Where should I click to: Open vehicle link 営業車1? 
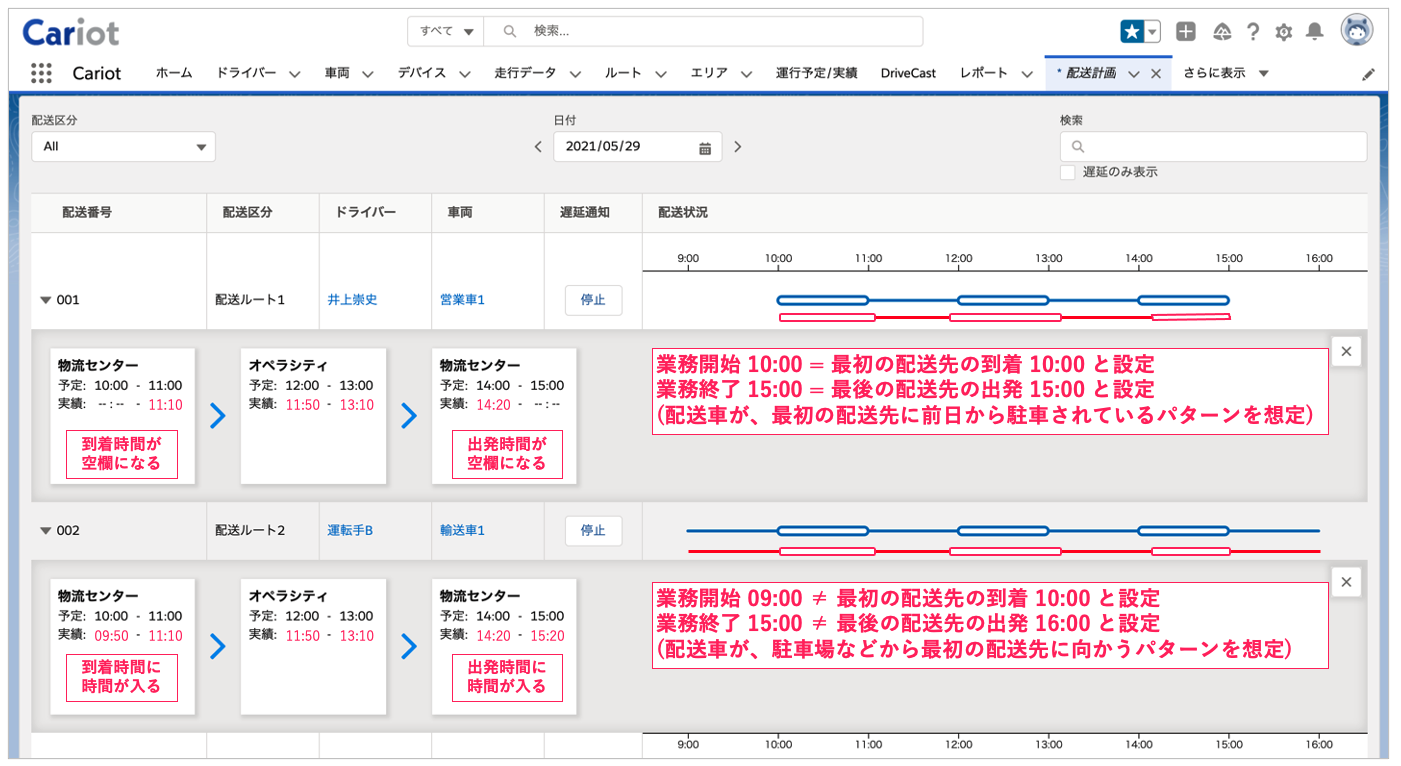click(x=462, y=300)
